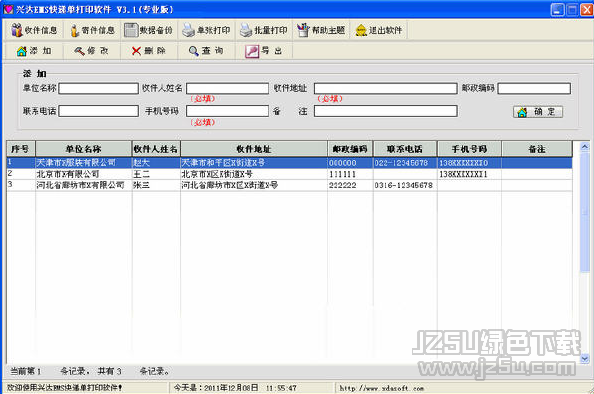Click status bar website URL

coord(381,388)
